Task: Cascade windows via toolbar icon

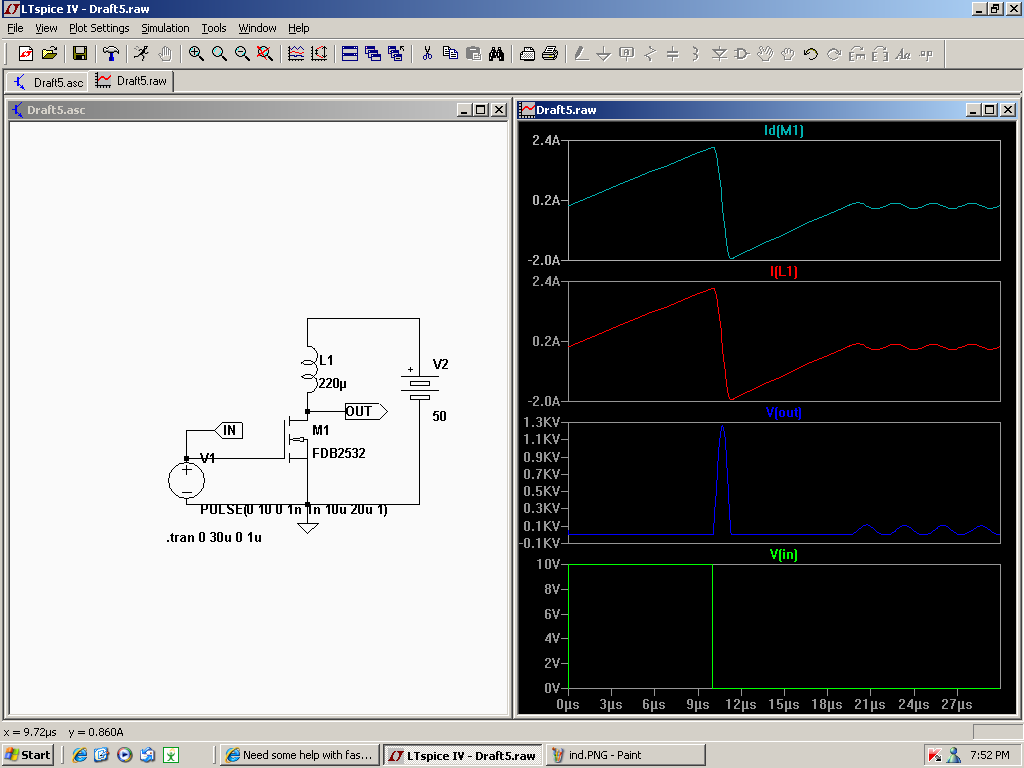Action: (373, 54)
